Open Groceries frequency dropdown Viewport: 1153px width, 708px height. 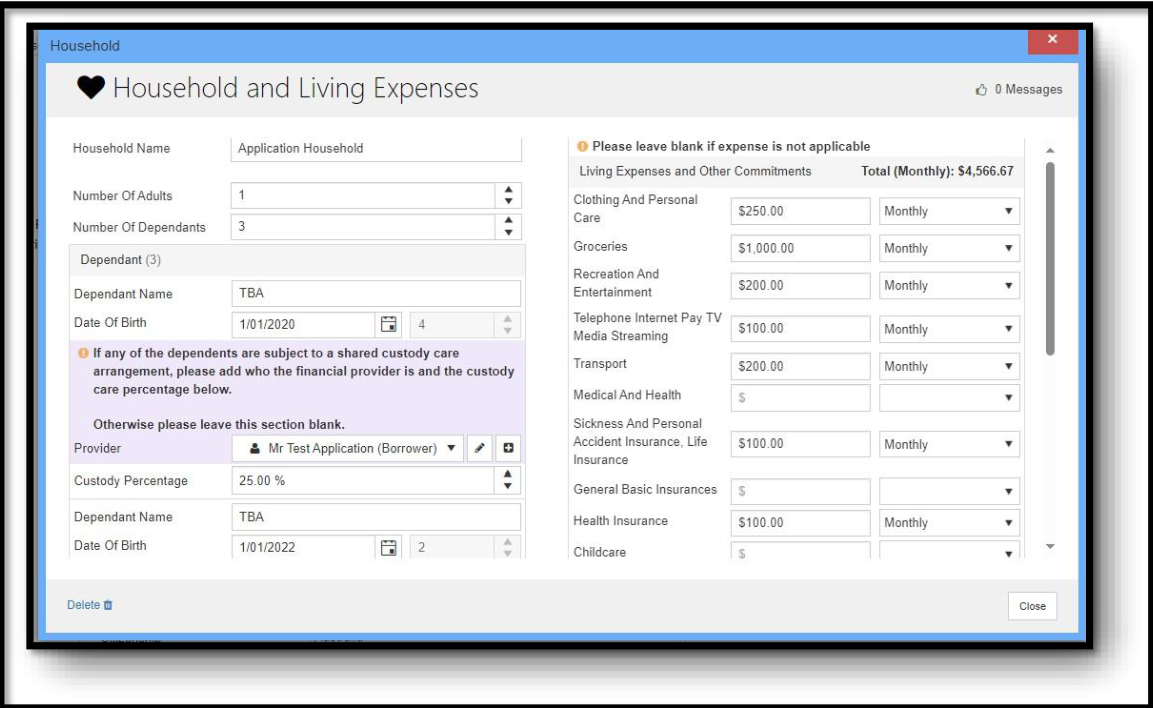949,248
